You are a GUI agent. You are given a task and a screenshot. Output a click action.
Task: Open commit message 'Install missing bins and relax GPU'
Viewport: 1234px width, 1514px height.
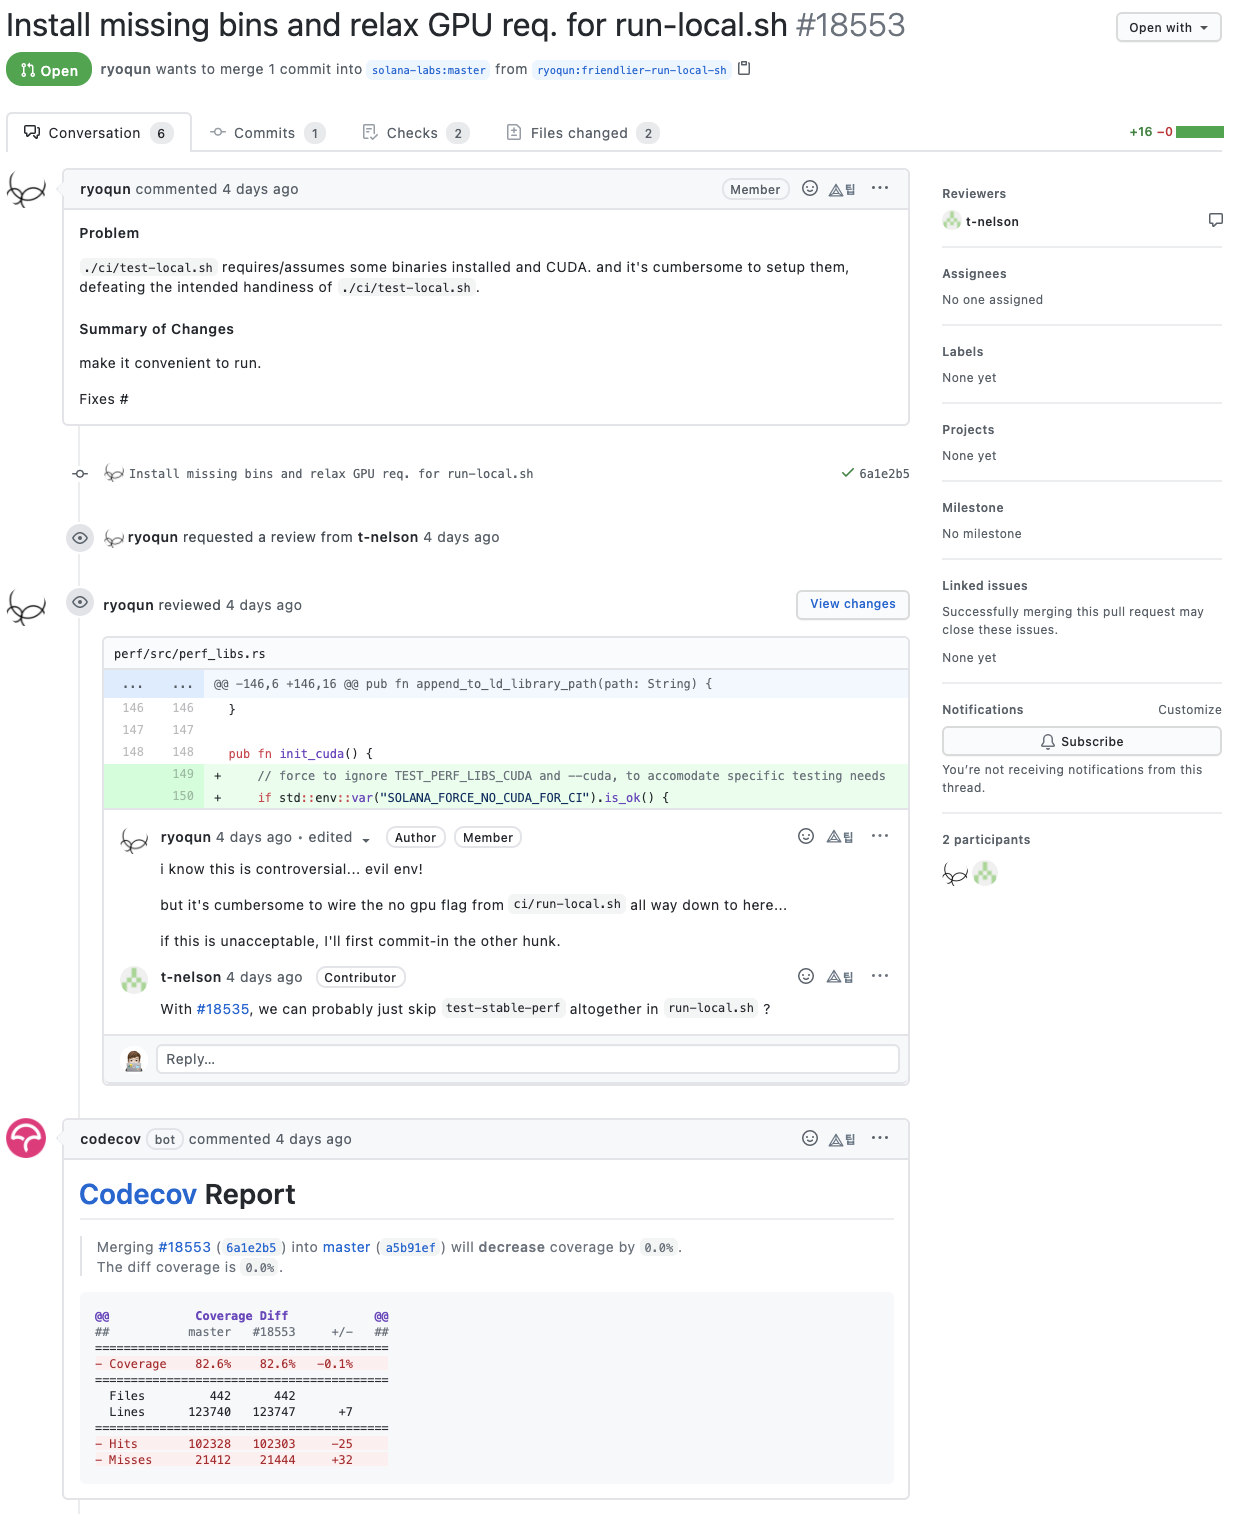click(x=331, y=474)
